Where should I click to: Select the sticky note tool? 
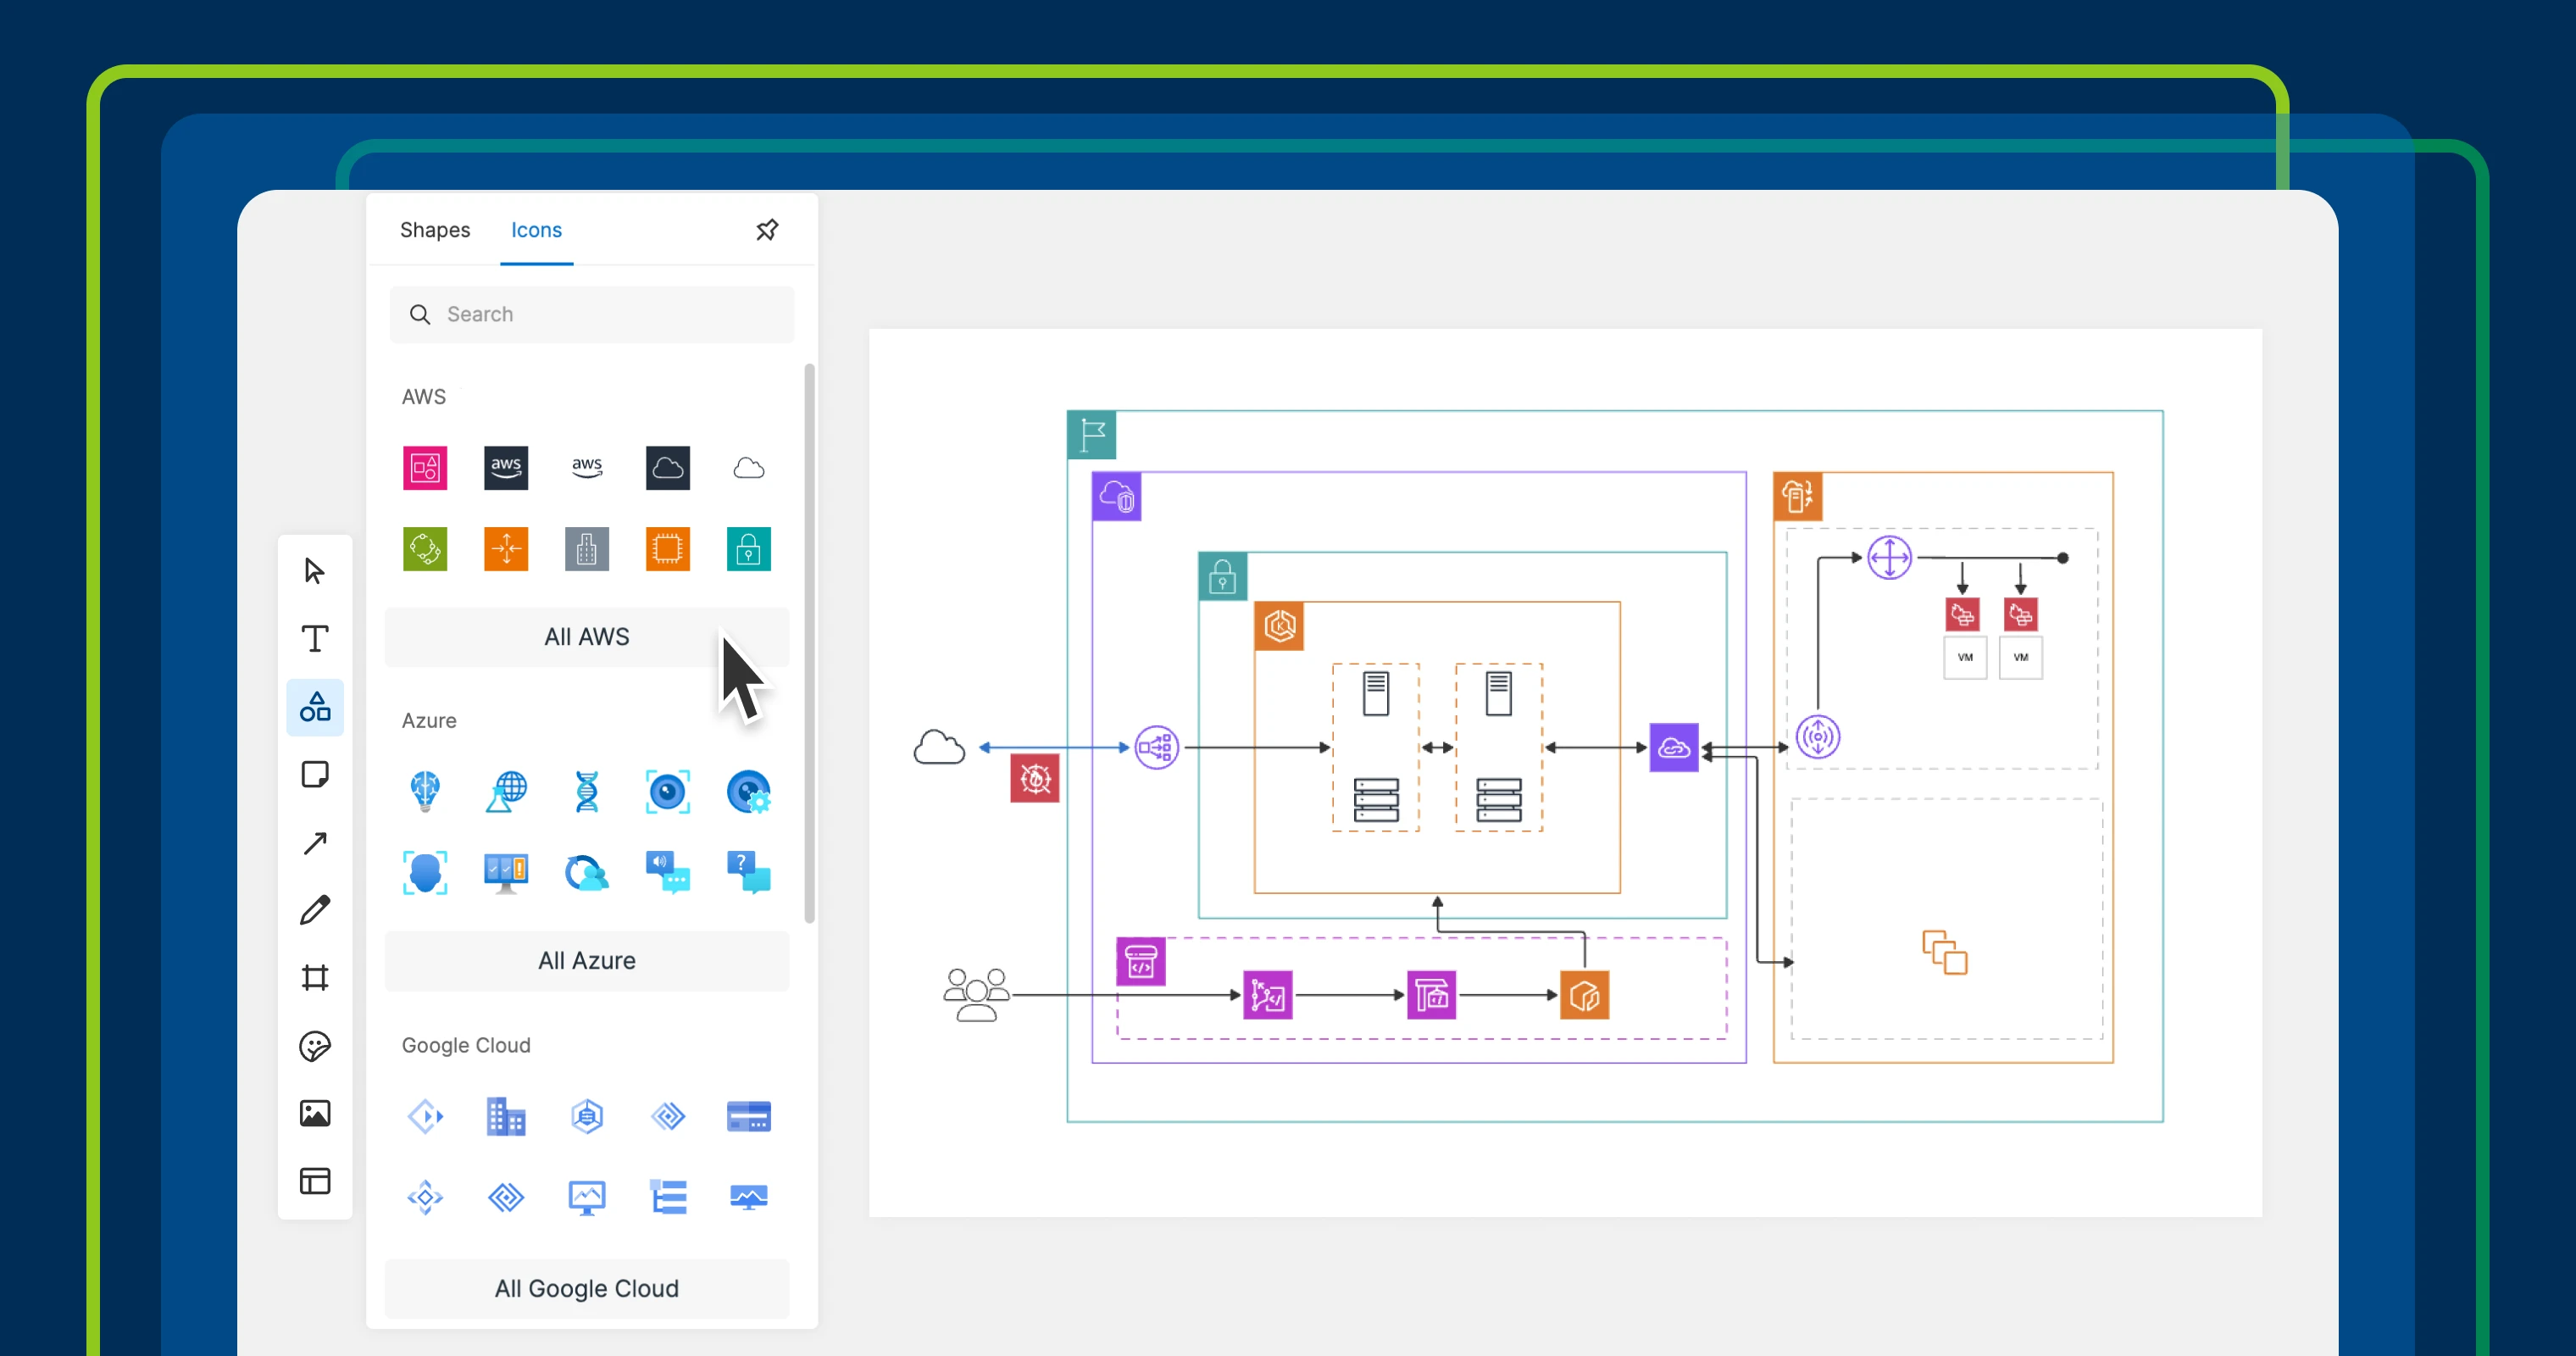[315, 775]
